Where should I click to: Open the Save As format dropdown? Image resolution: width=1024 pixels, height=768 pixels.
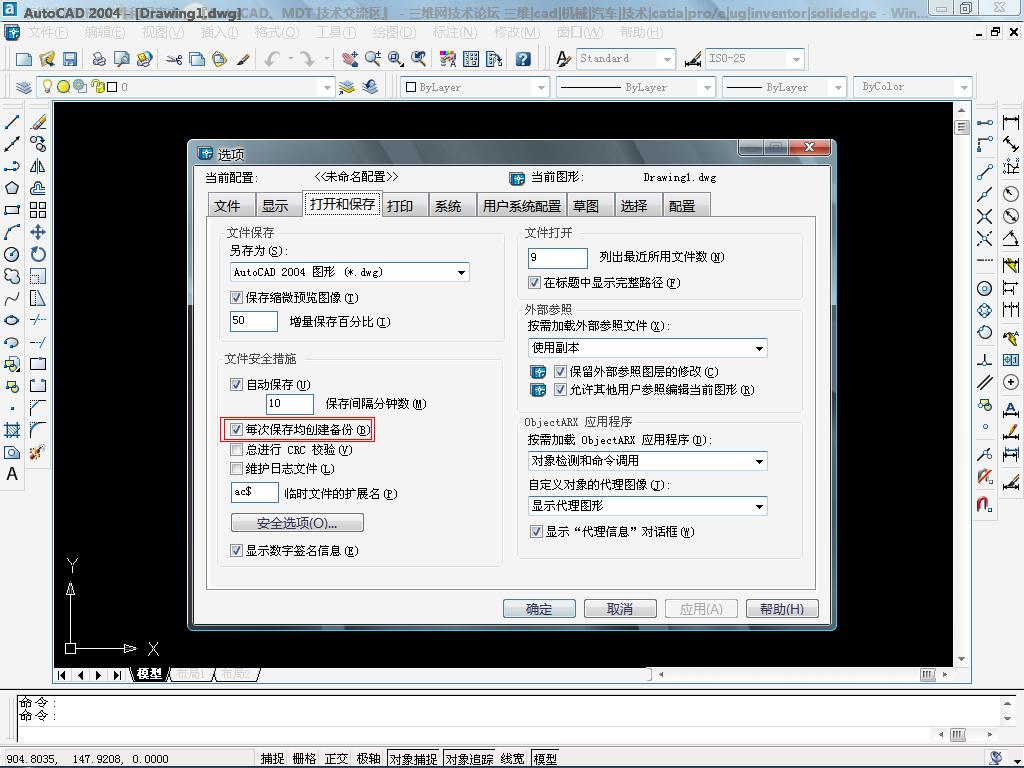[461, 272]
